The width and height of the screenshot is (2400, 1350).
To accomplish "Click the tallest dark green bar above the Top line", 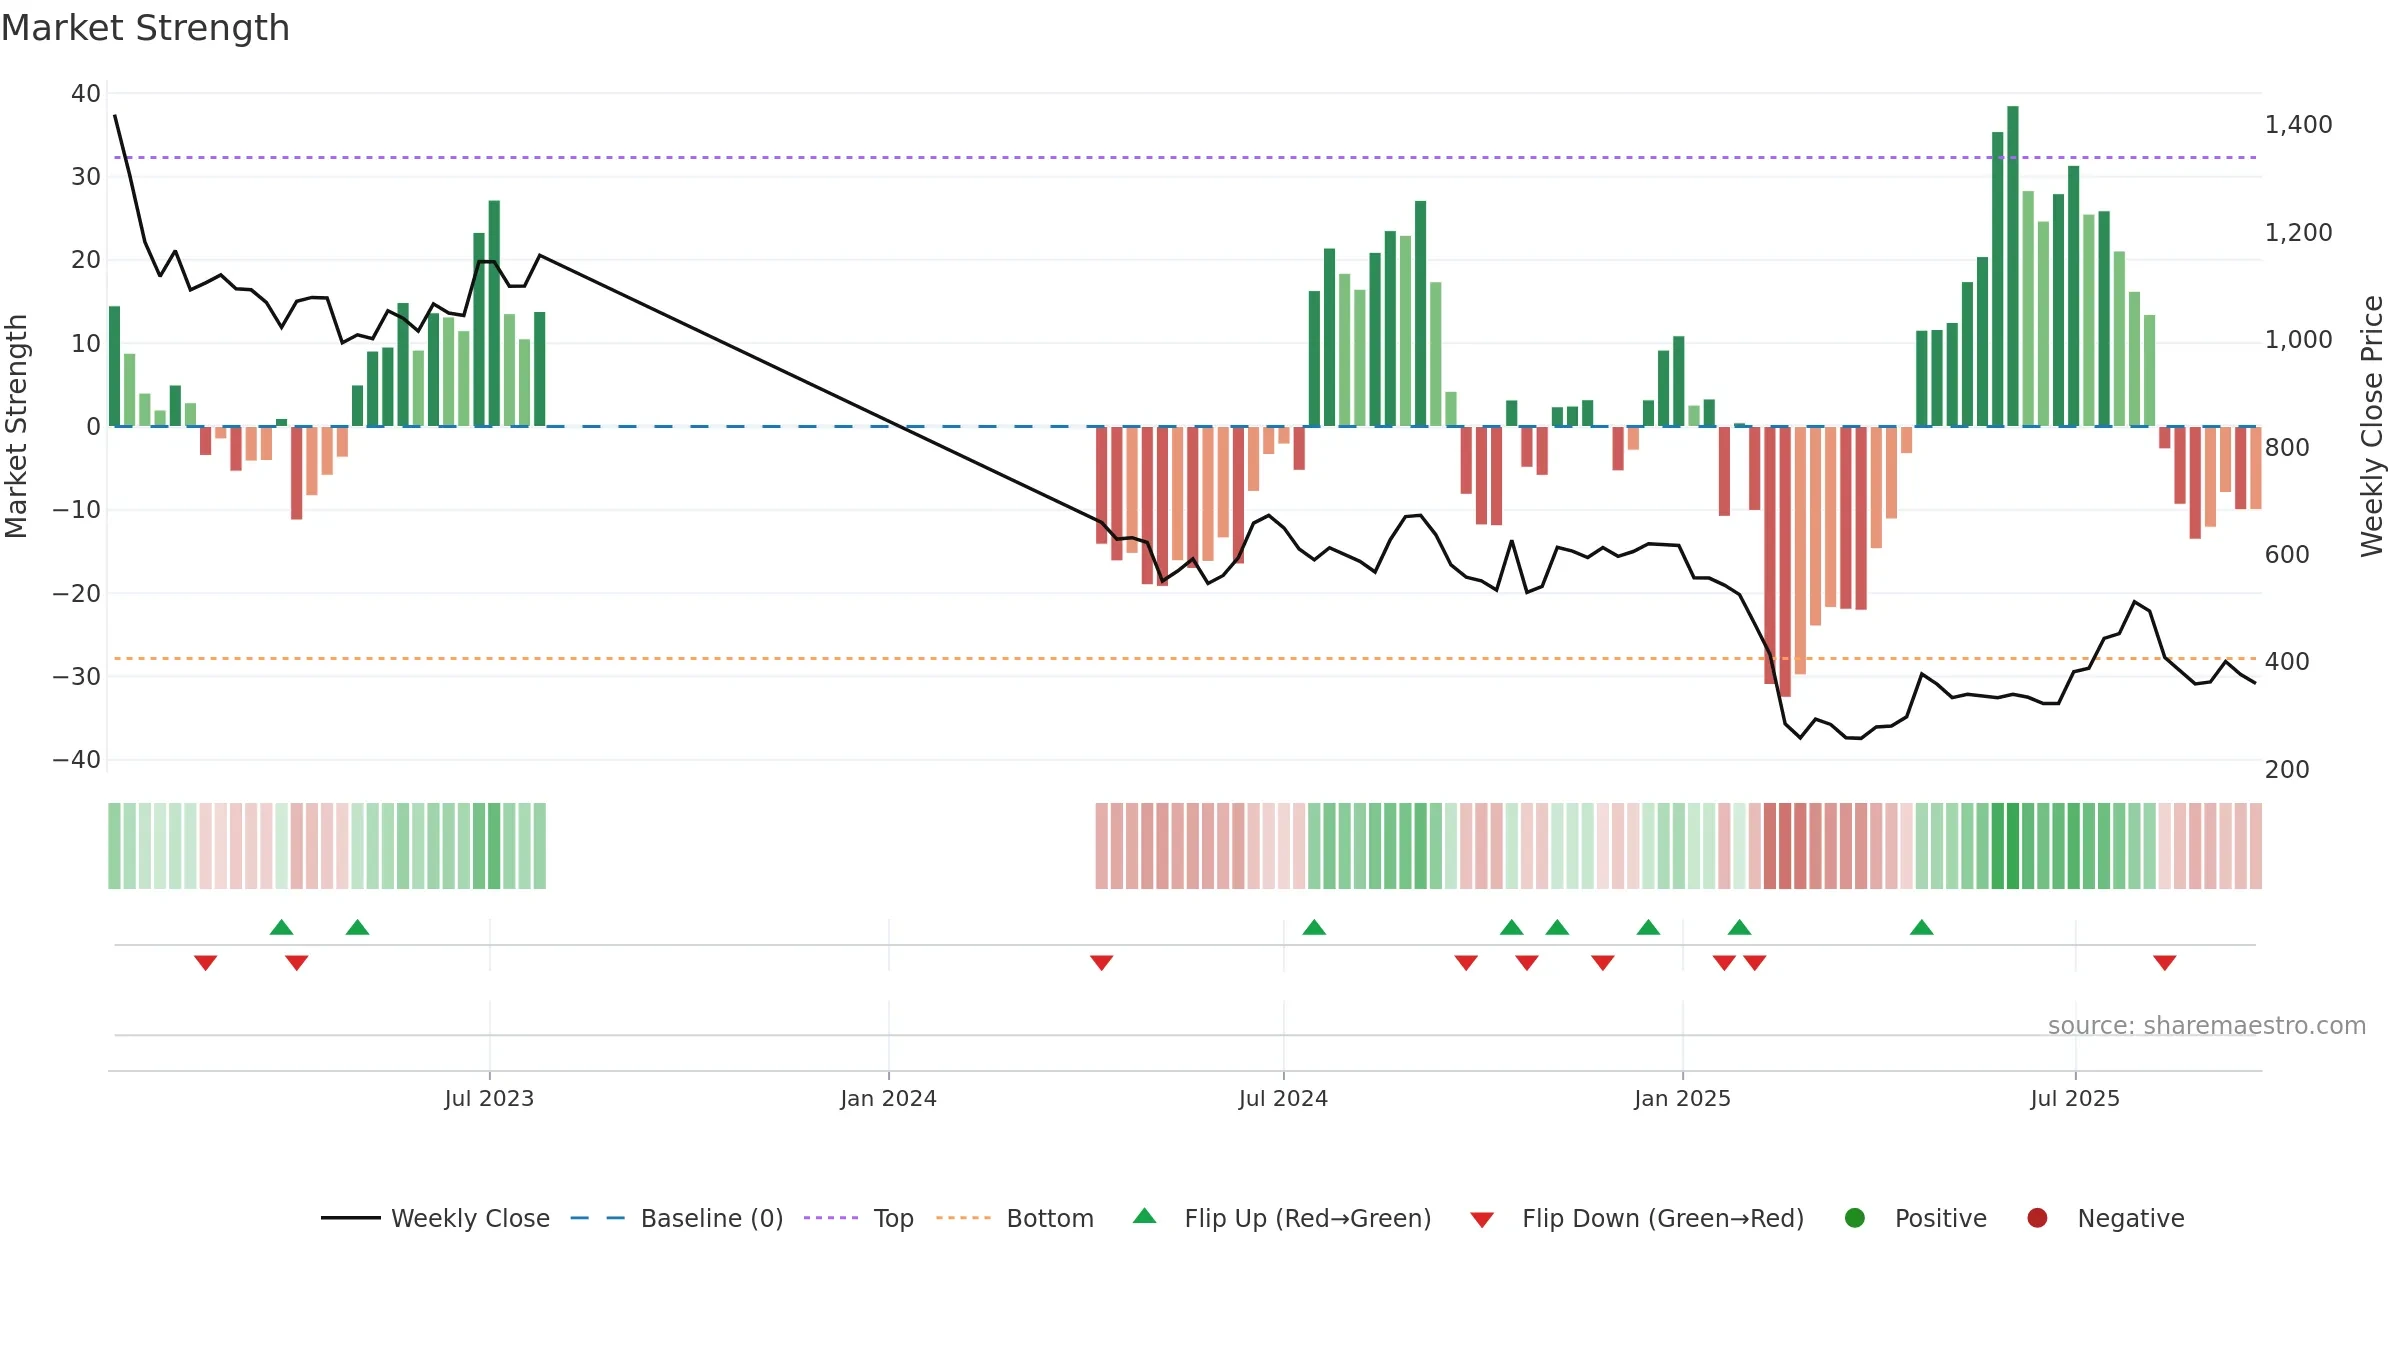I will click(2012, 266).
